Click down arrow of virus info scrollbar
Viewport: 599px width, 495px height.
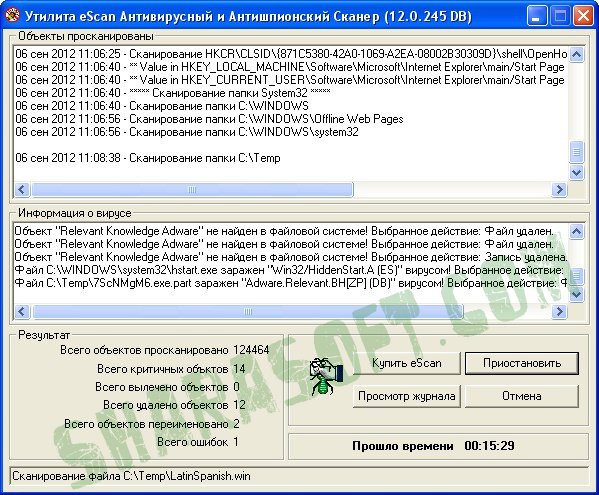point(576,294)
